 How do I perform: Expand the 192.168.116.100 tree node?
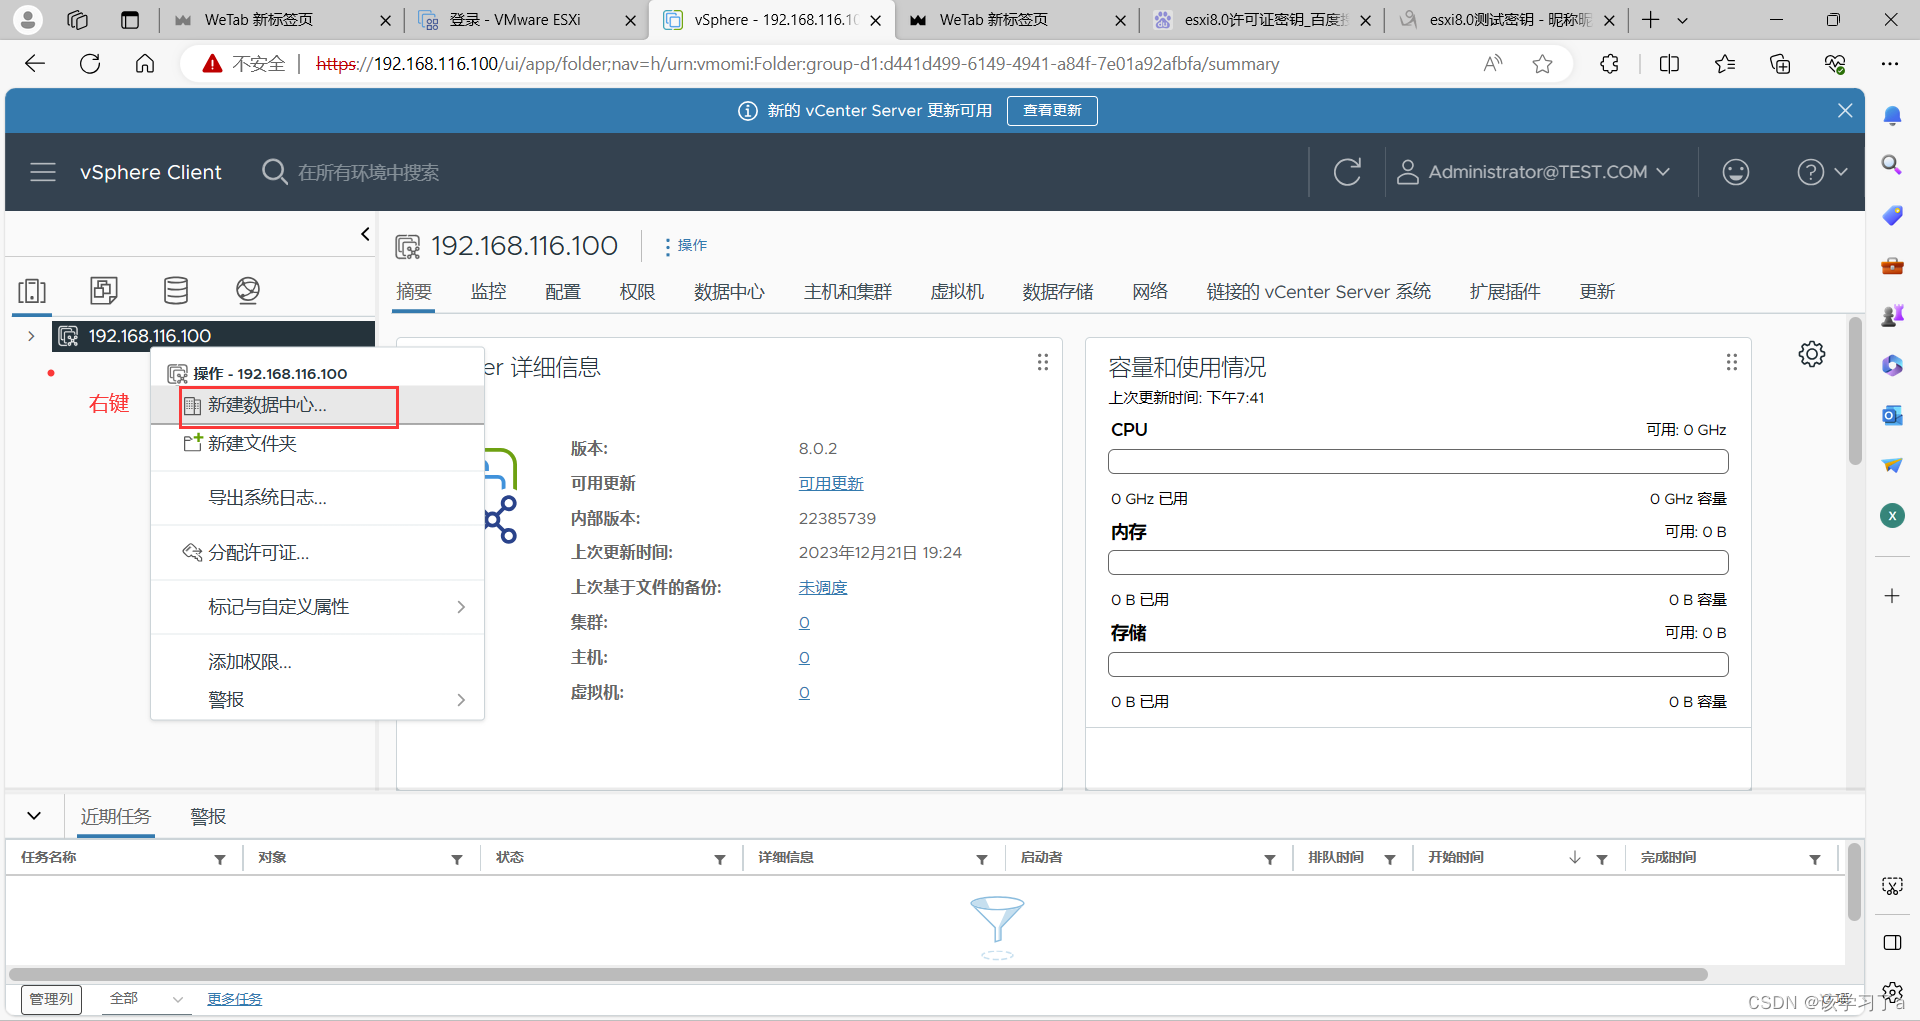pyautogui.click(x=31, y=336)
